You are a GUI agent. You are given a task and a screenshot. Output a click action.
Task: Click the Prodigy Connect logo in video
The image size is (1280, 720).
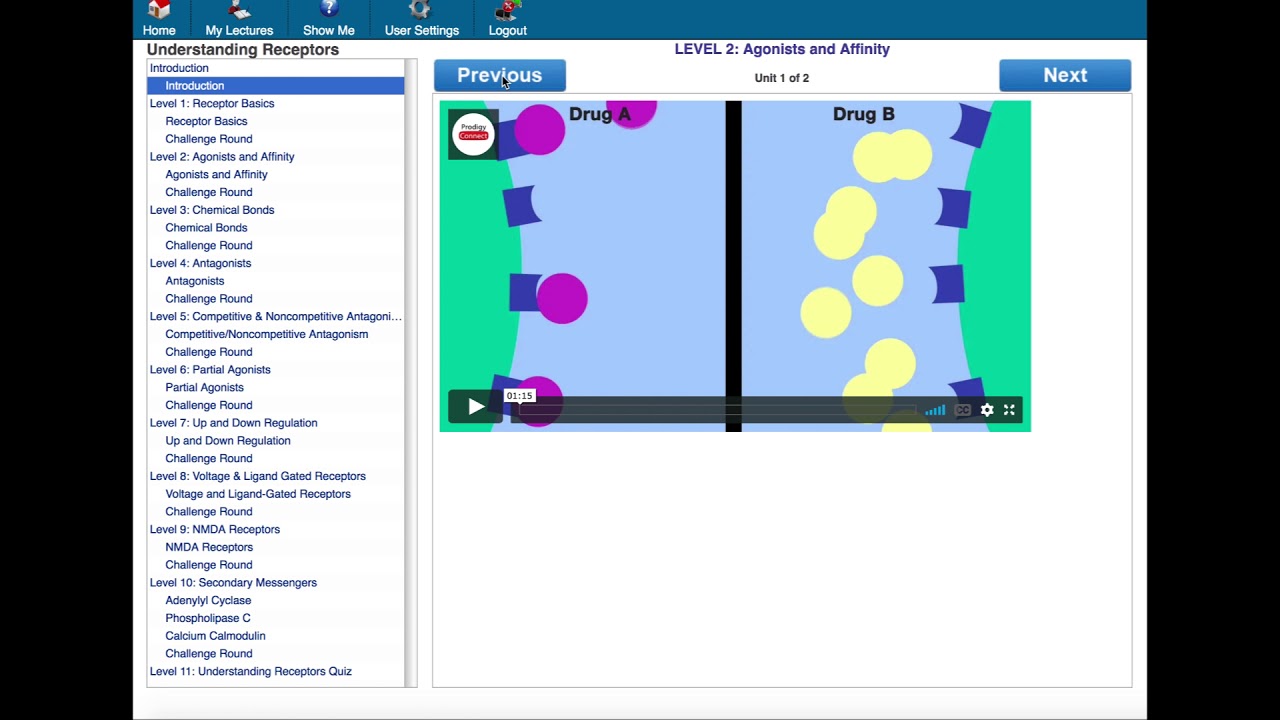pos(473,134)
